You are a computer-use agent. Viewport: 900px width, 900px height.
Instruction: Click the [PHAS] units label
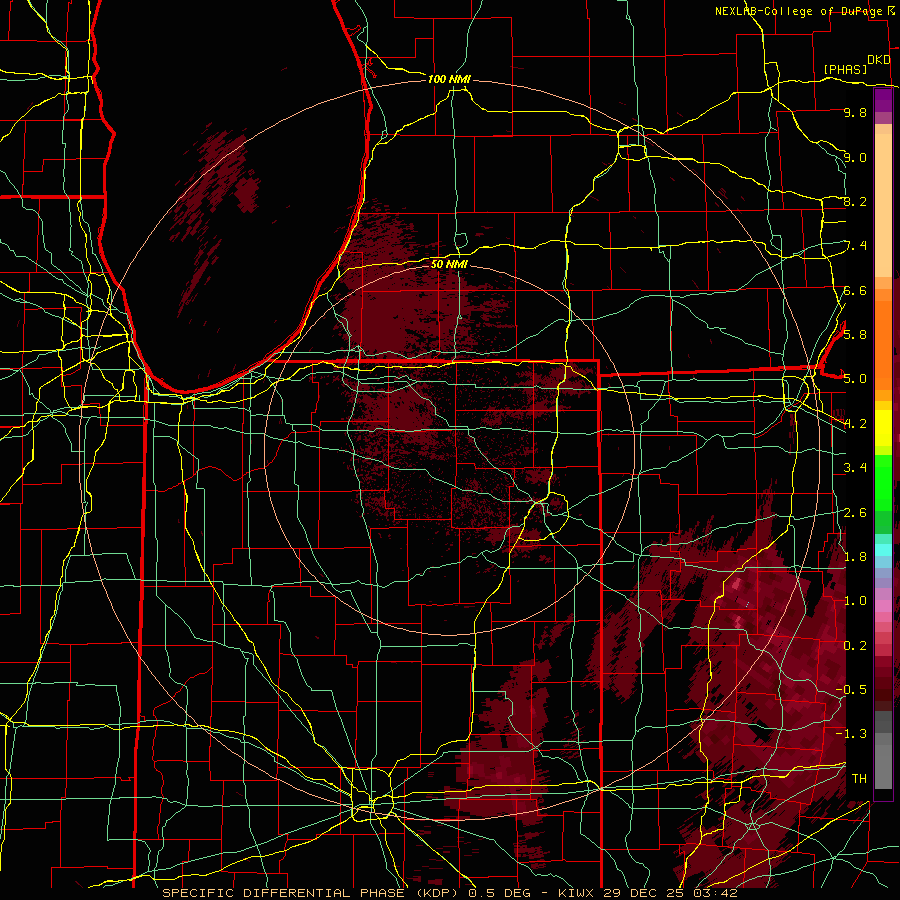tap(845, 69)
